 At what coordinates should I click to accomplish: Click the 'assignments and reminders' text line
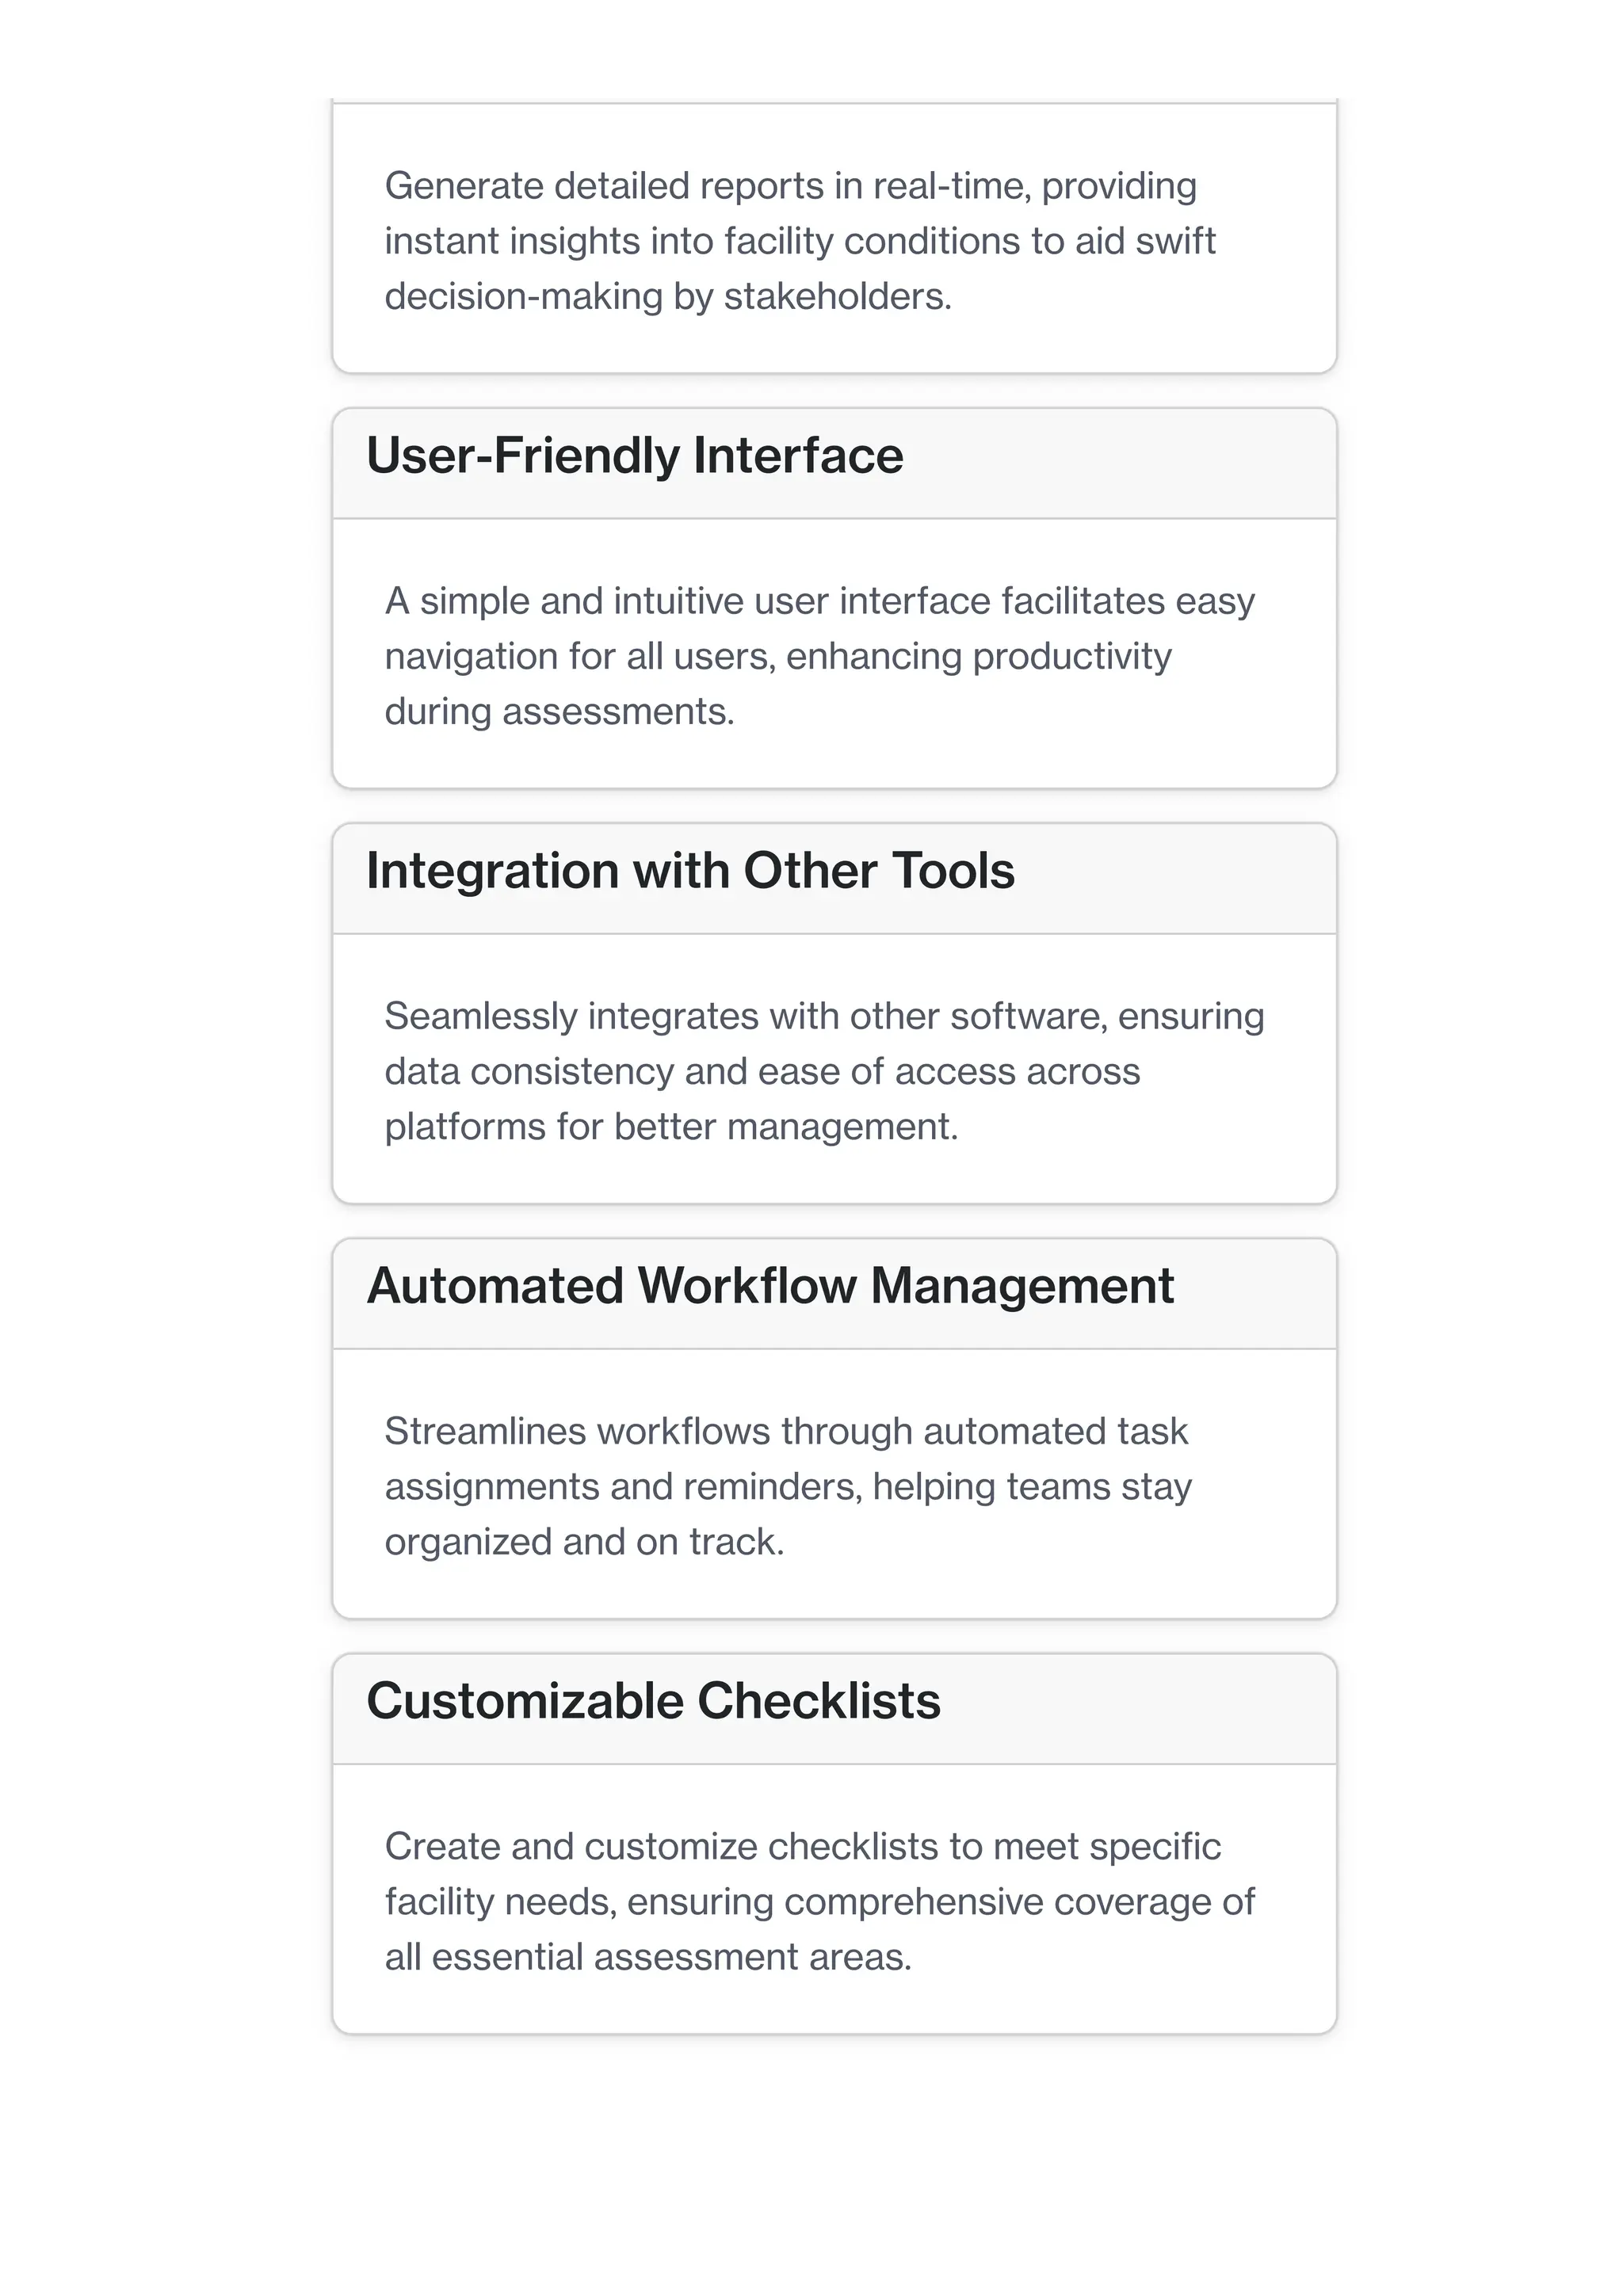point(788,1487)
